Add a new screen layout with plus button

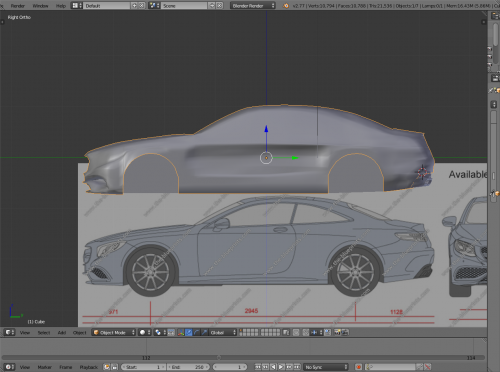pos(135,6)
